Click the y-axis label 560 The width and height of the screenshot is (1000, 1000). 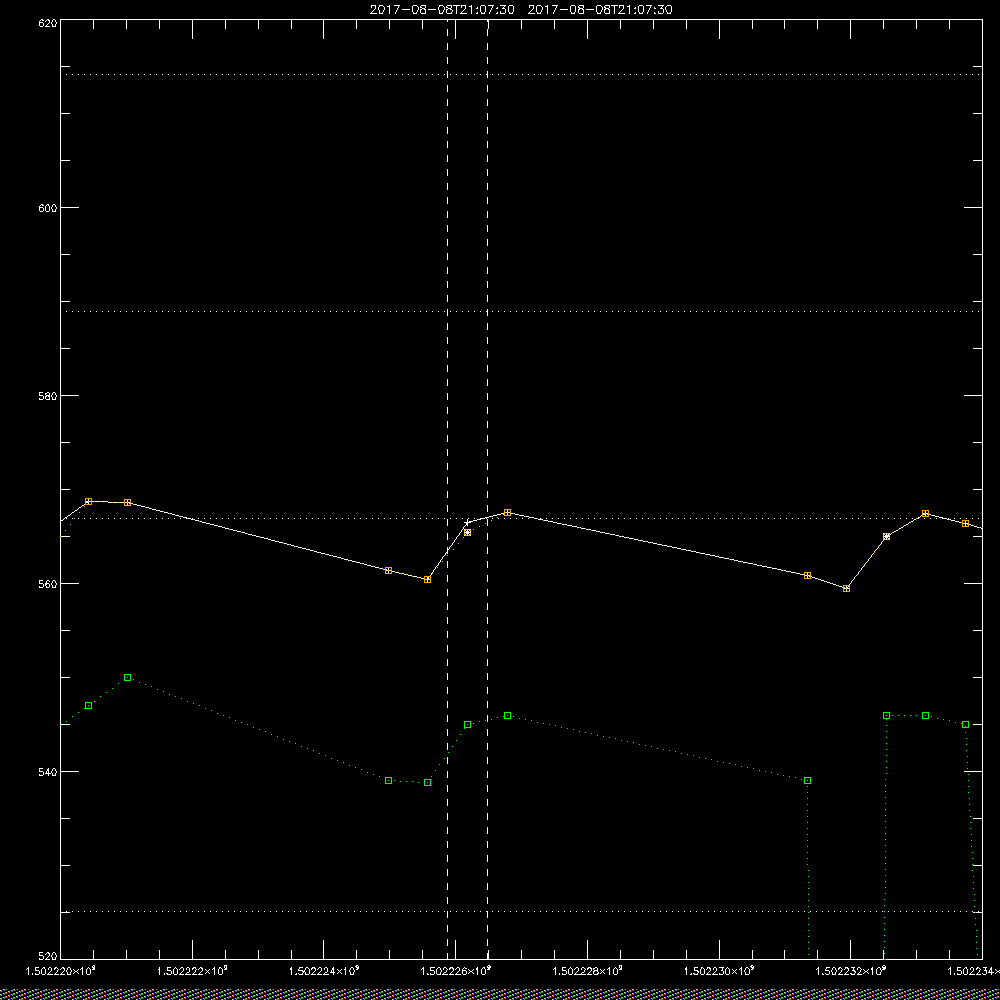(48, 584)
